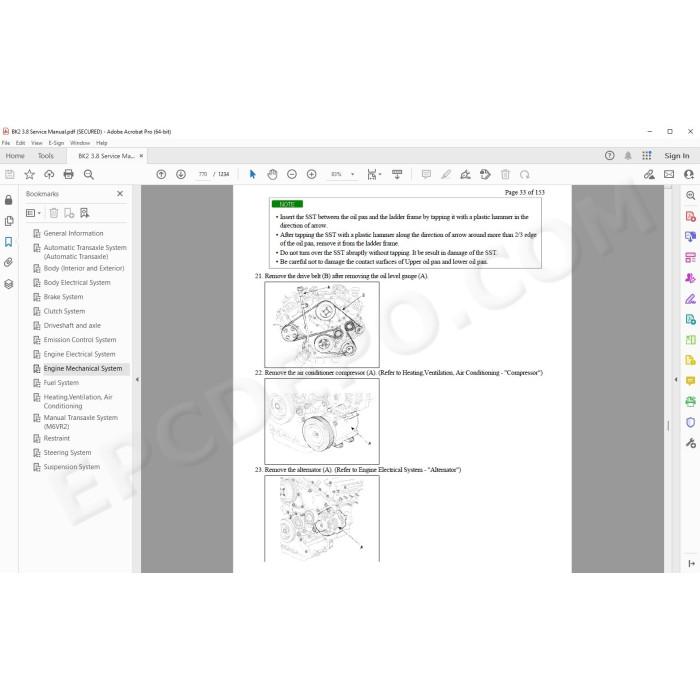Open the General Information bookmark
The image size is (700, 700).
(x=73, y=233)
